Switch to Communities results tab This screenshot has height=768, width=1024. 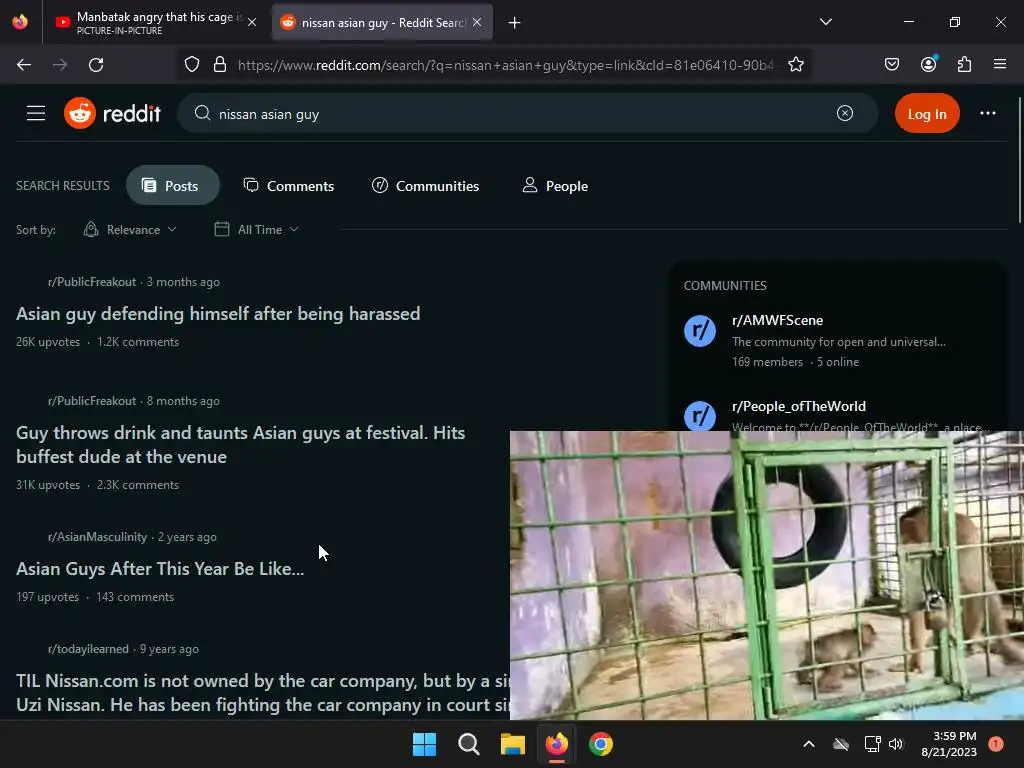pos(425,186)
